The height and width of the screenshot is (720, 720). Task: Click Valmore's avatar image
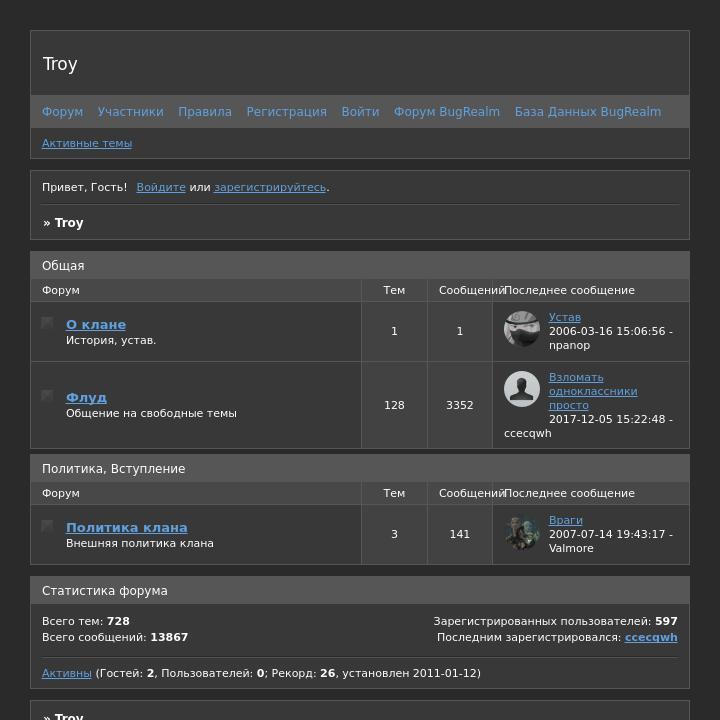(522, 532)
